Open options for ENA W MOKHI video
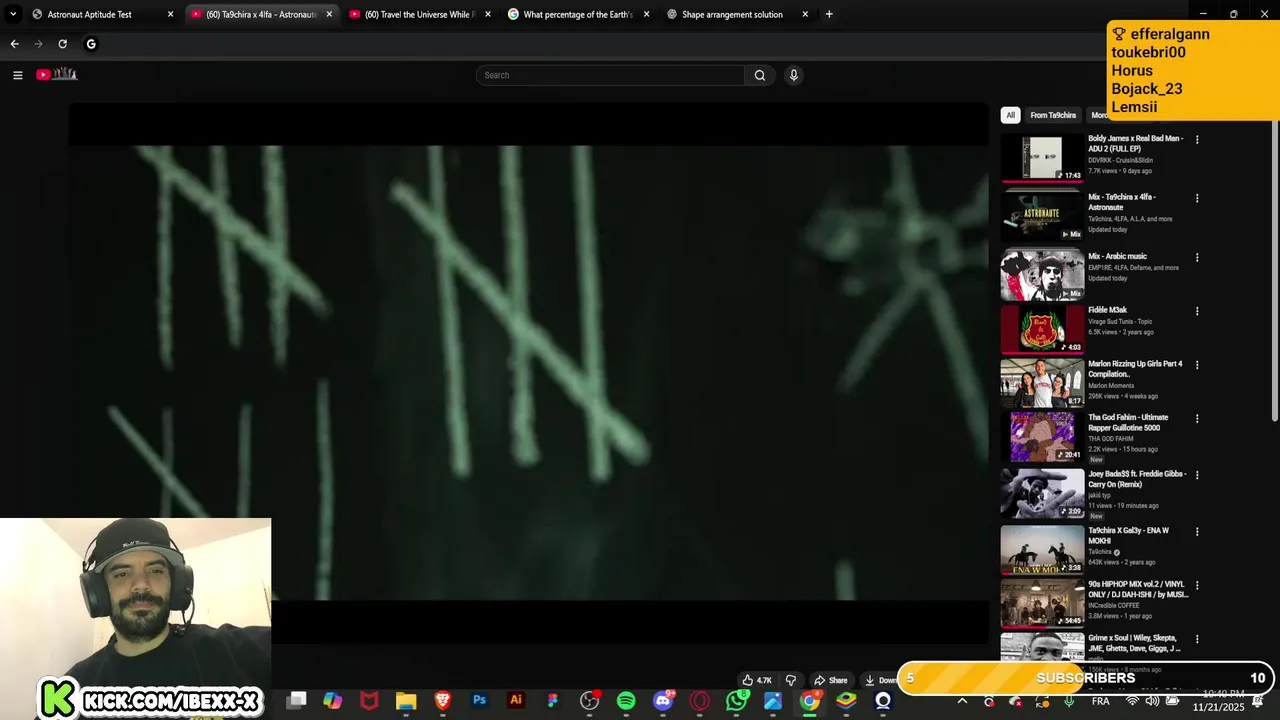This screenshot has height=720, width=1280. pos(1197,532)
